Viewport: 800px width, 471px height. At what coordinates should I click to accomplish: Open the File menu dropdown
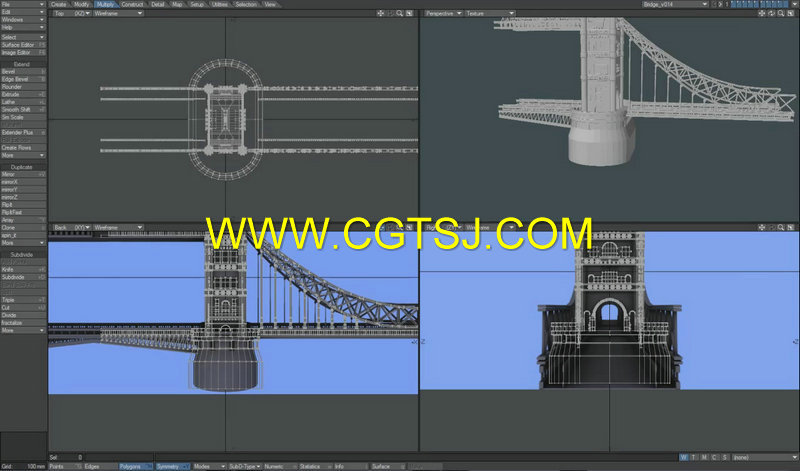coord(23,4)
